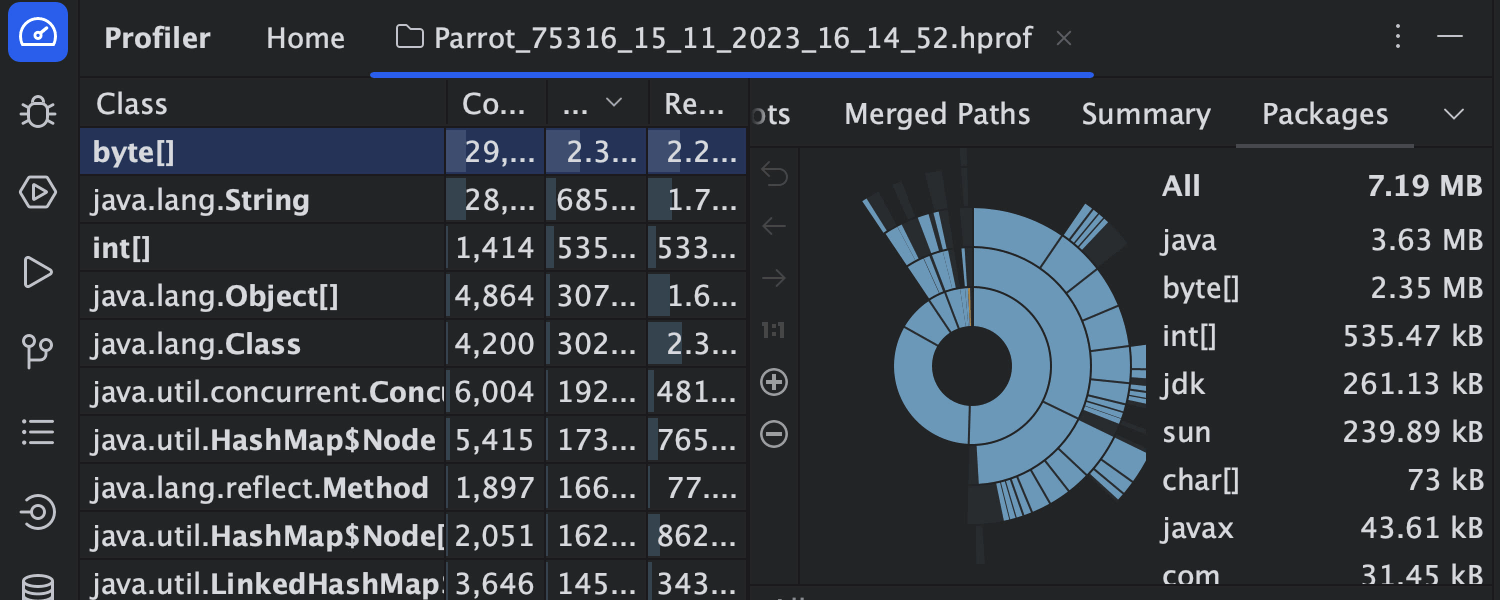Click the zoom out minus icon
The height and width of the screenshot is (600, 1500).
tap(774, 434)
